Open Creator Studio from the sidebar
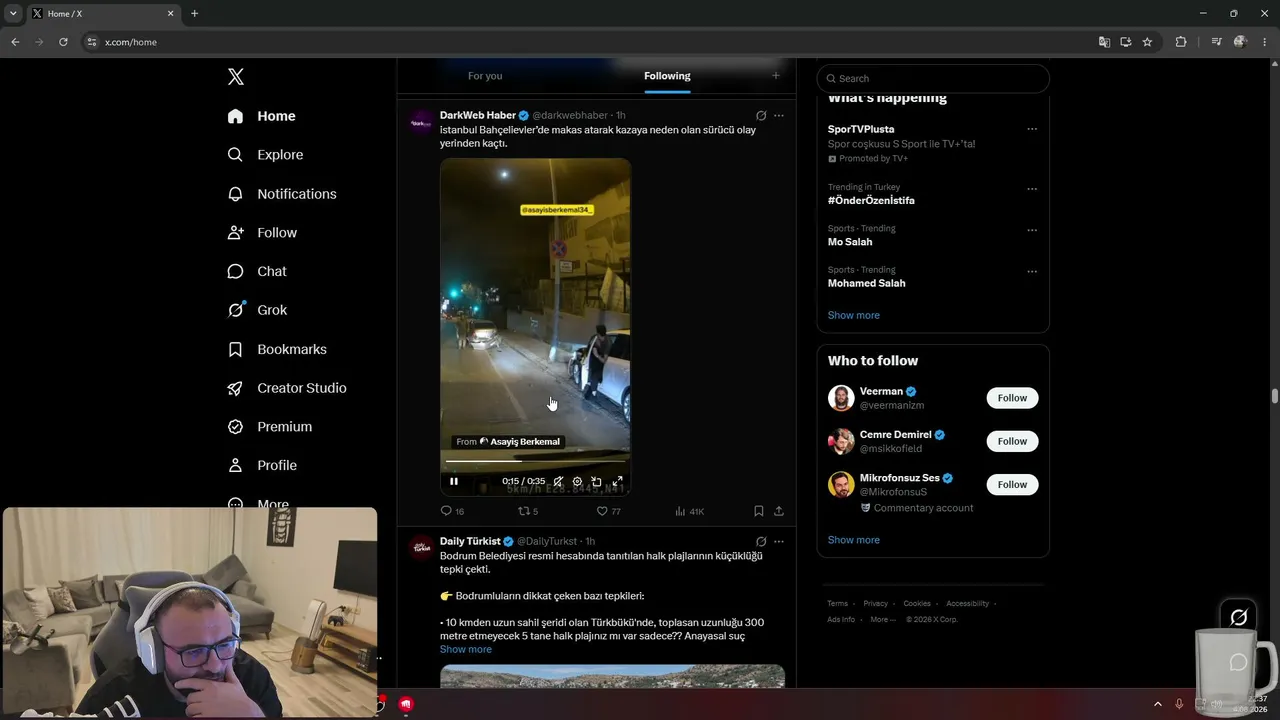 tap(287, 388)
